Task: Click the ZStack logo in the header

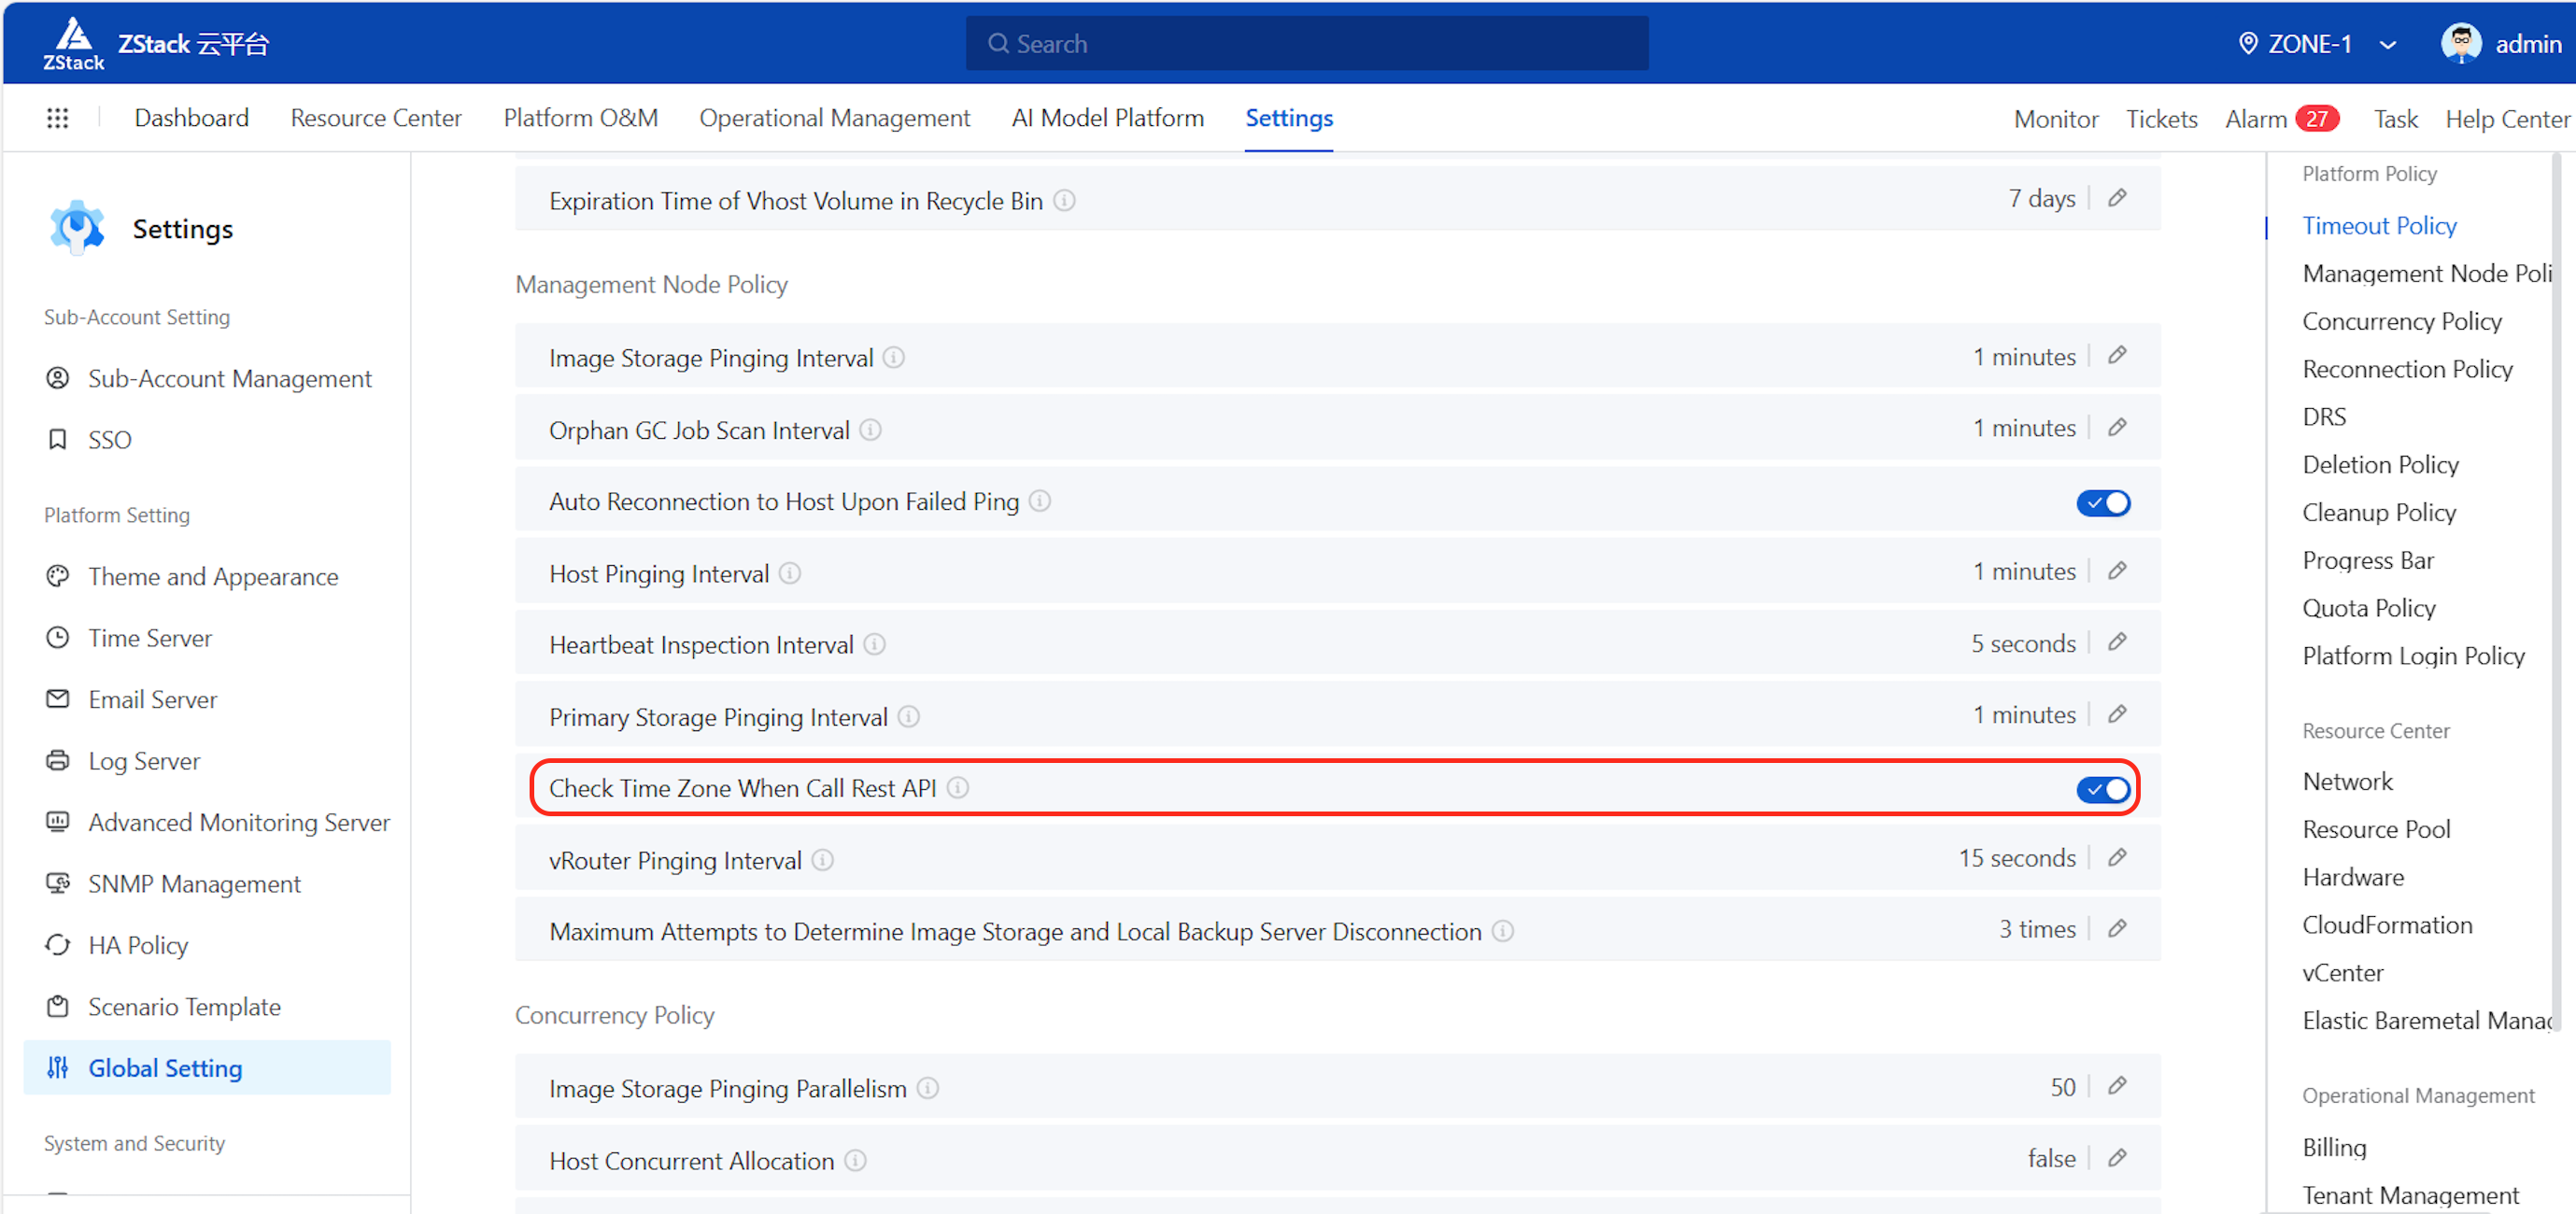Action: 74,43
